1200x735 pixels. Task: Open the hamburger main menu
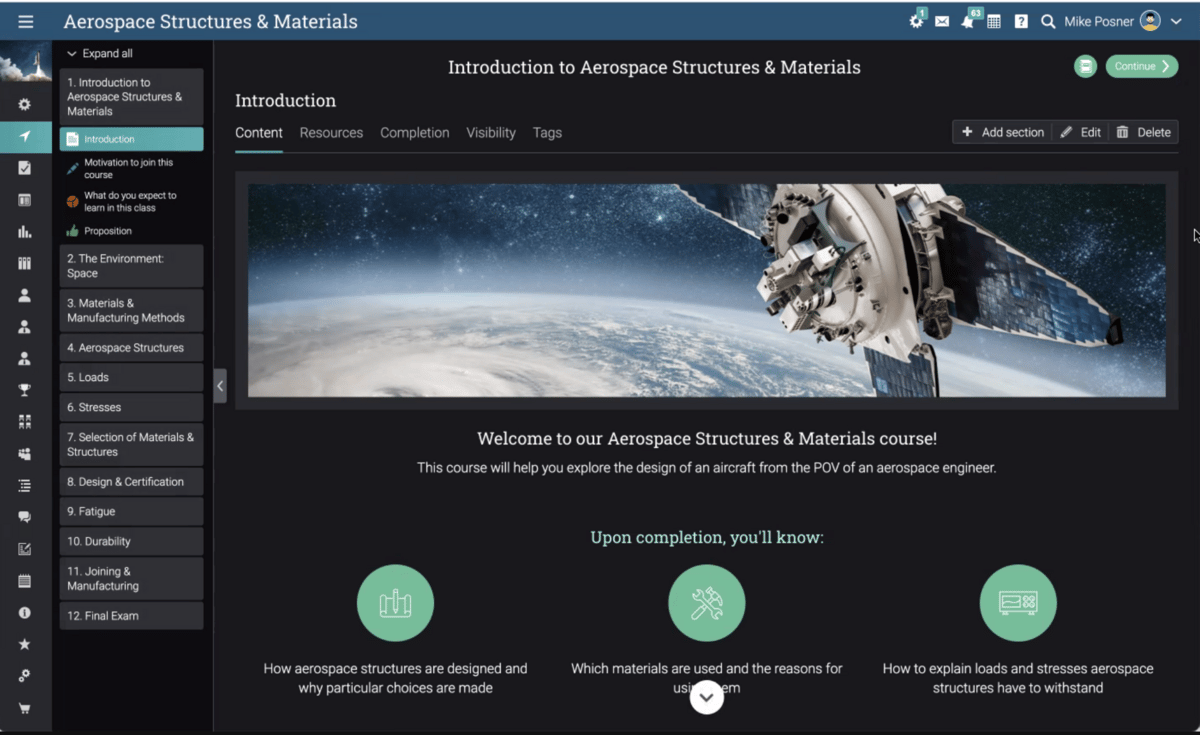tap(26, 21)
